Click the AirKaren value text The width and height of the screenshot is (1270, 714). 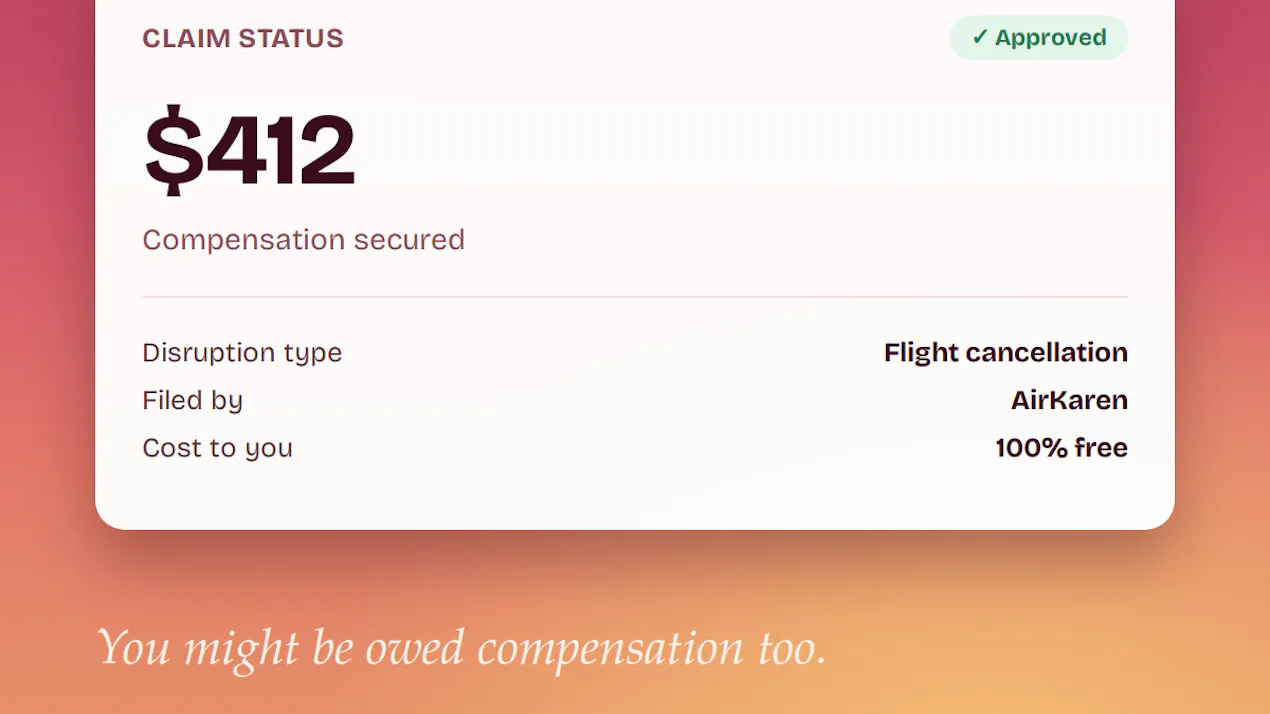click(1069, 401)
